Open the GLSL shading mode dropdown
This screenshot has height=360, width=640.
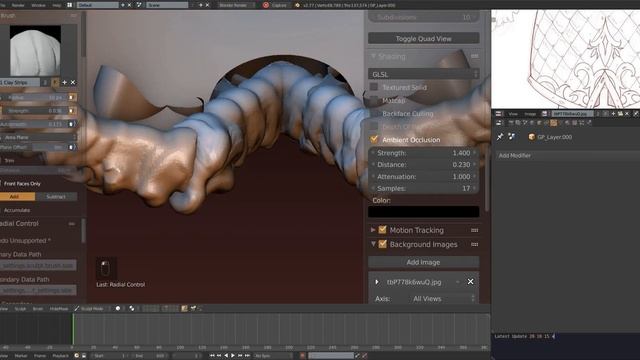423,74
